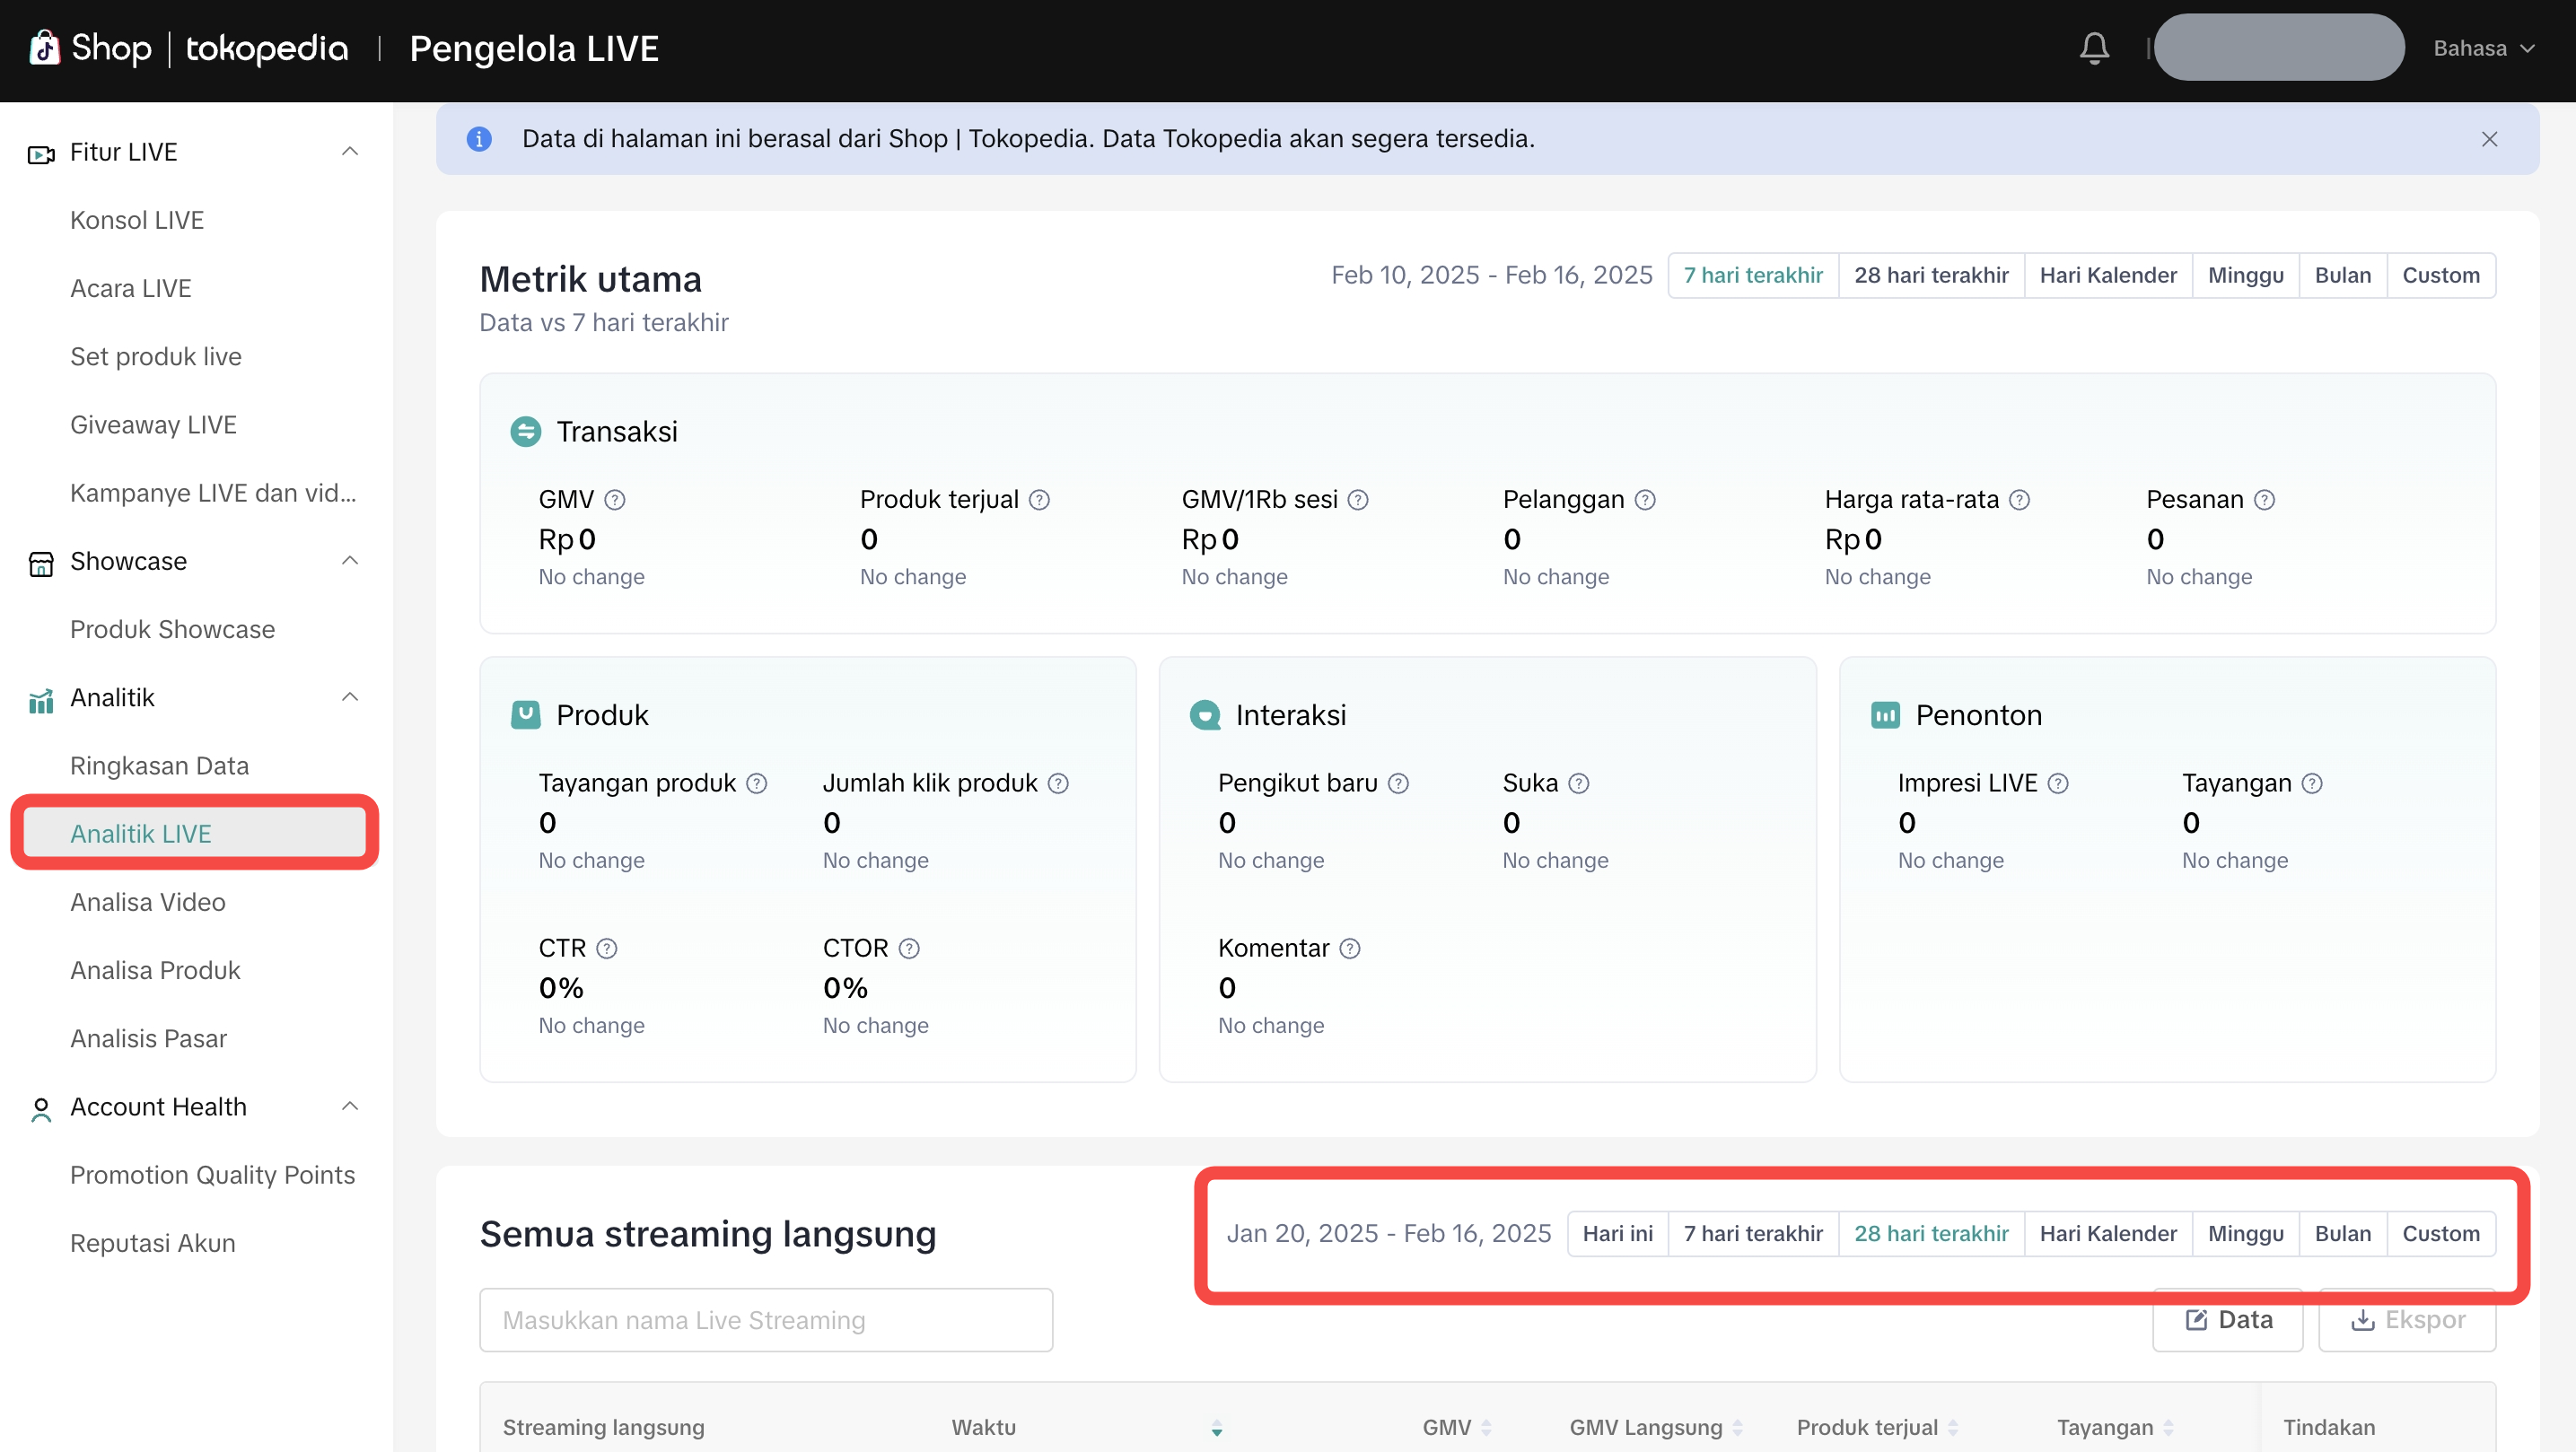This screenshot has width=2576, height=1452.
Task: Collapse the Fitur LIVE sidebar section
Action: [350, 152]
